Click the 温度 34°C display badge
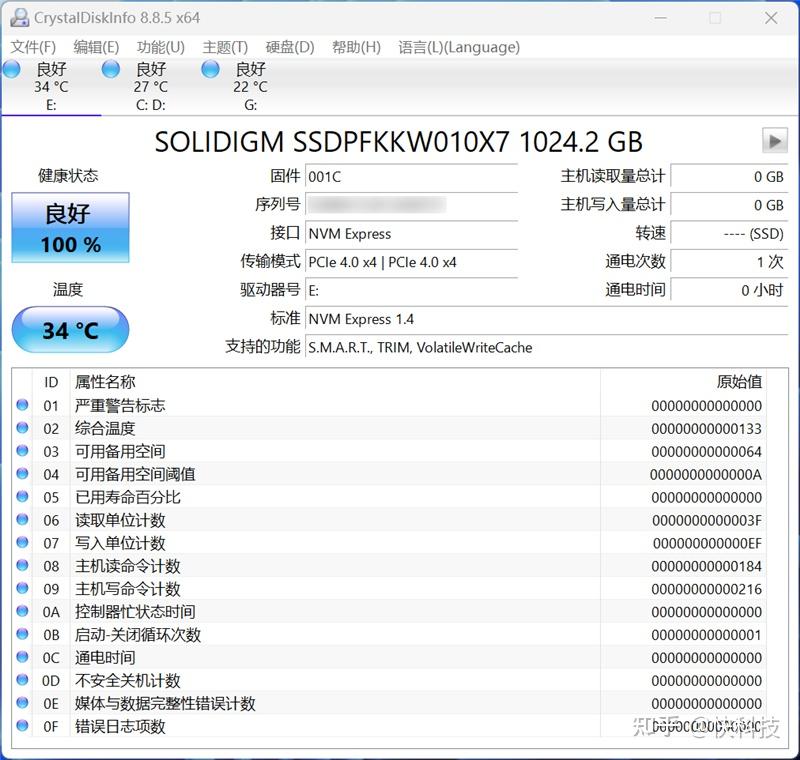Screen dimensions: 800x760 (70, 329)
